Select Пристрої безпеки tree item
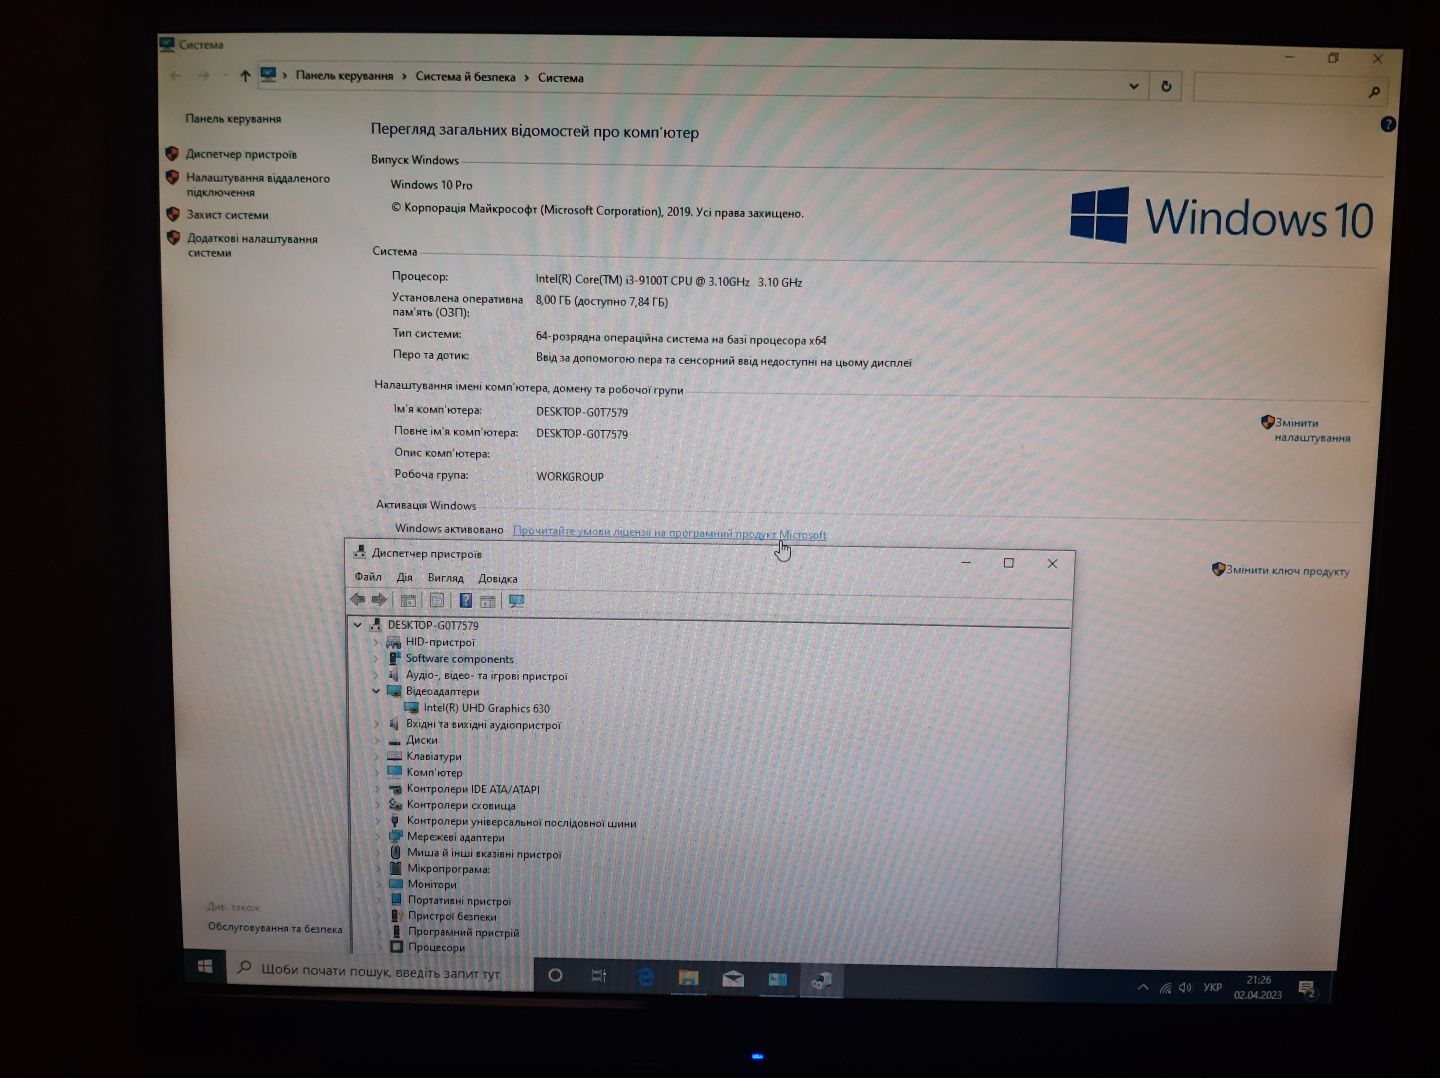This screenshot has height=1078, width=1440. 451,916
